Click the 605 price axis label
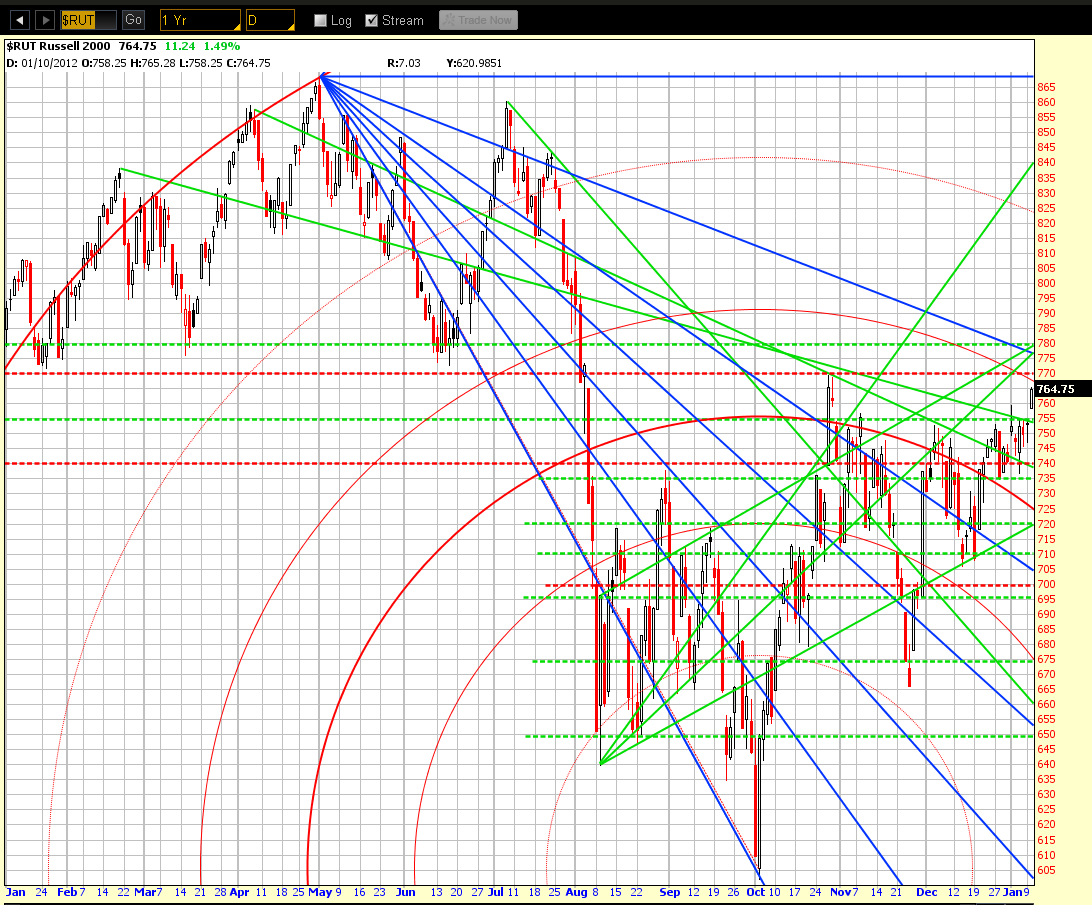The height and width of the screenshot is (905, 1092). pyautogui.click(x=1046, y=870)
